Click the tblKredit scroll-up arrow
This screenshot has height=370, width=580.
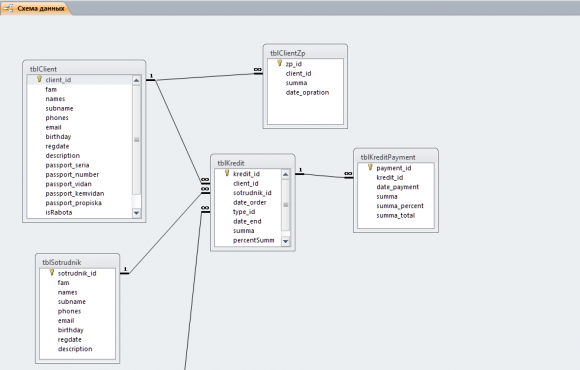(285, 174)
